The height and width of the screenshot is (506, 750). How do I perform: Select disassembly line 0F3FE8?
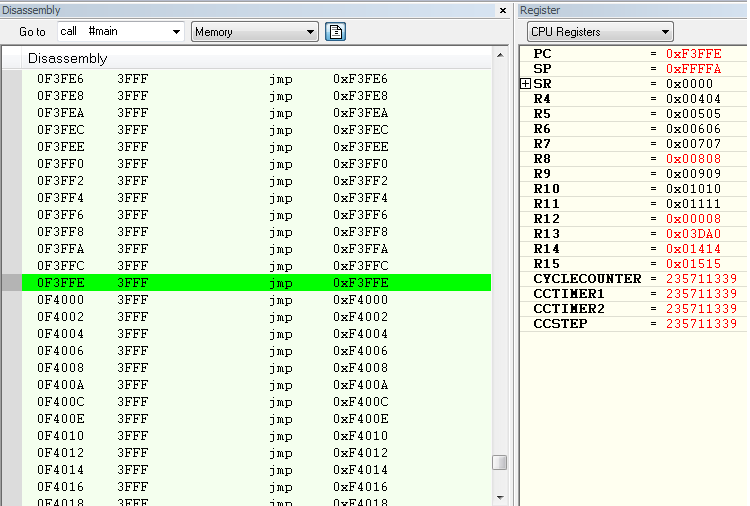pyautogui.click(x=256, y=96)
